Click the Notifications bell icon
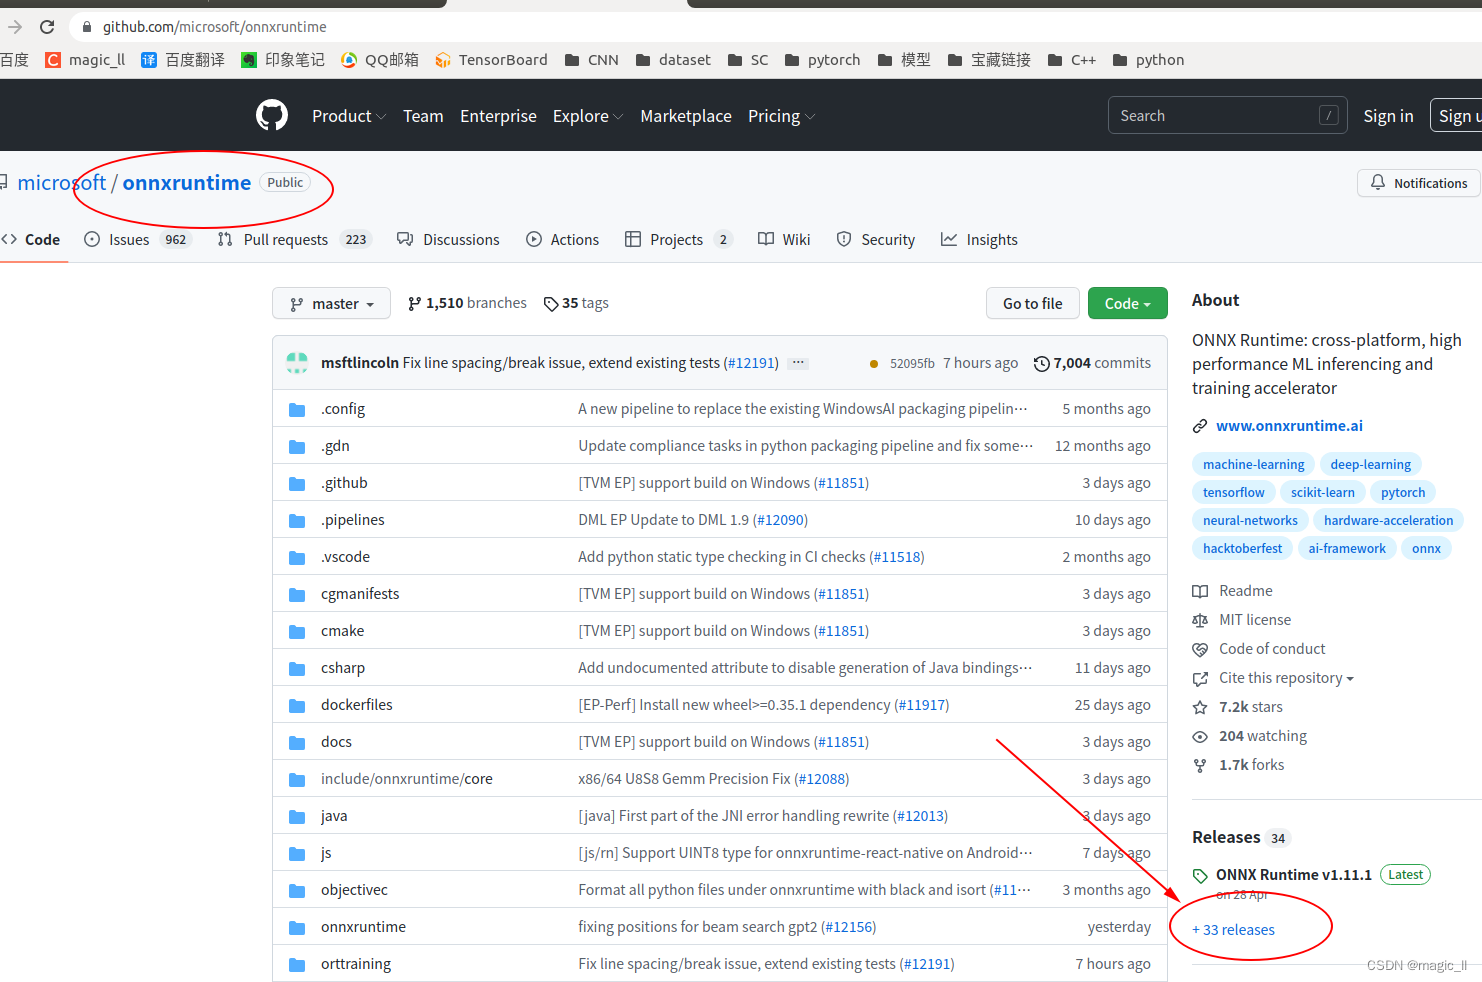 (x=1378, y=183)
